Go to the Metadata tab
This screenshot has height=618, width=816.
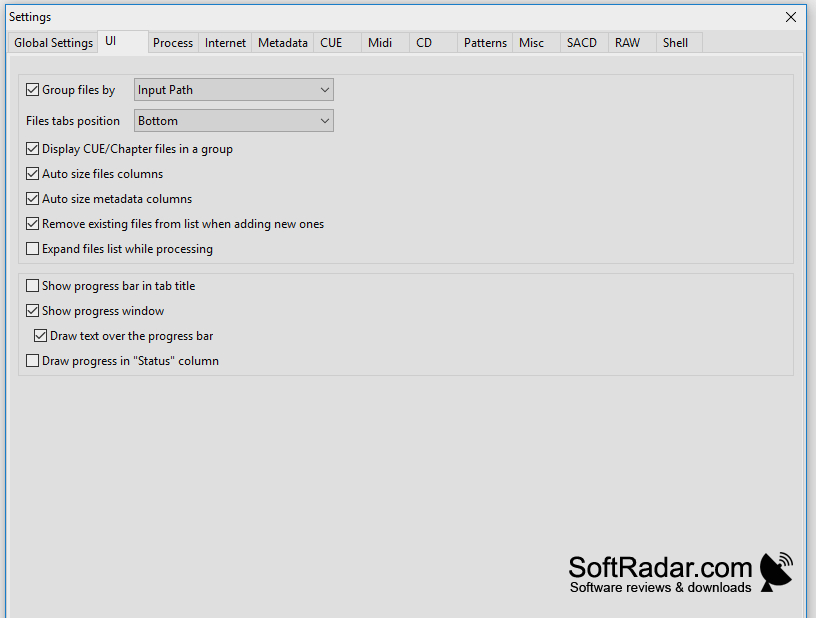[283, 43]
